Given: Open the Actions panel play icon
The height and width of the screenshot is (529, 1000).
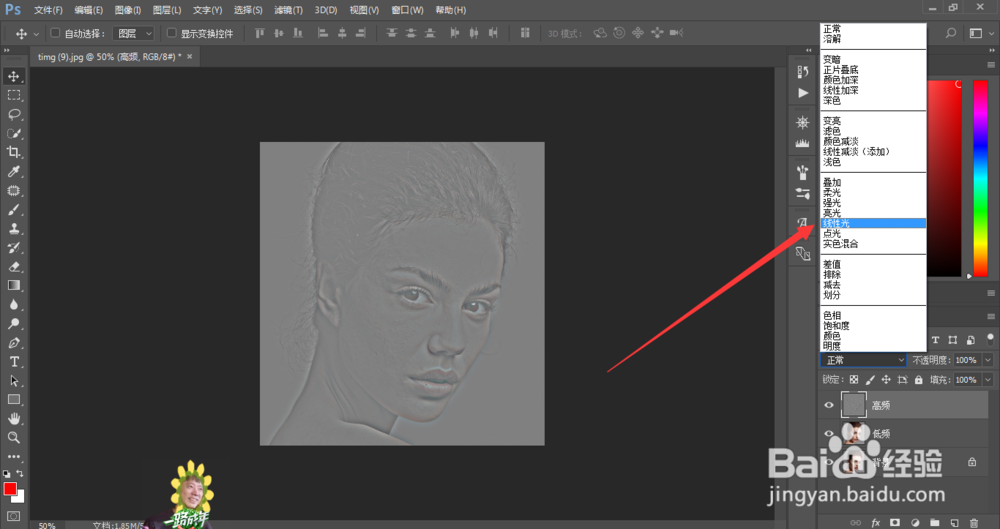Looking at the screenshot, I should [x=803, y=93].
